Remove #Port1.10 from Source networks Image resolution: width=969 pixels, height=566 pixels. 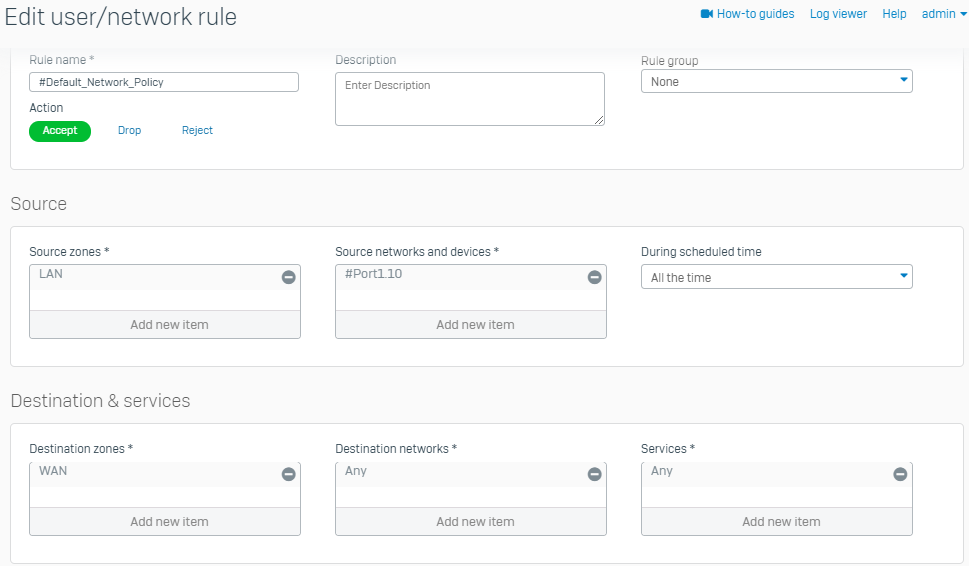click(595, 277)
